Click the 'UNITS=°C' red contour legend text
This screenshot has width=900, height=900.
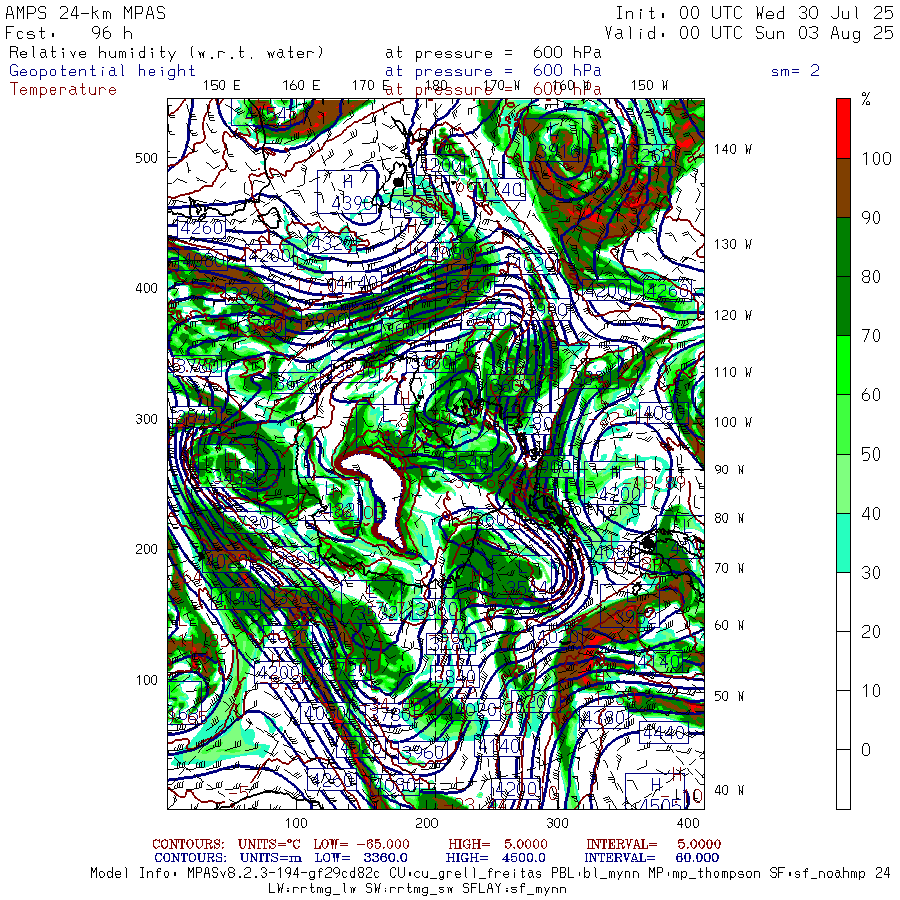[x=271, y=844]
